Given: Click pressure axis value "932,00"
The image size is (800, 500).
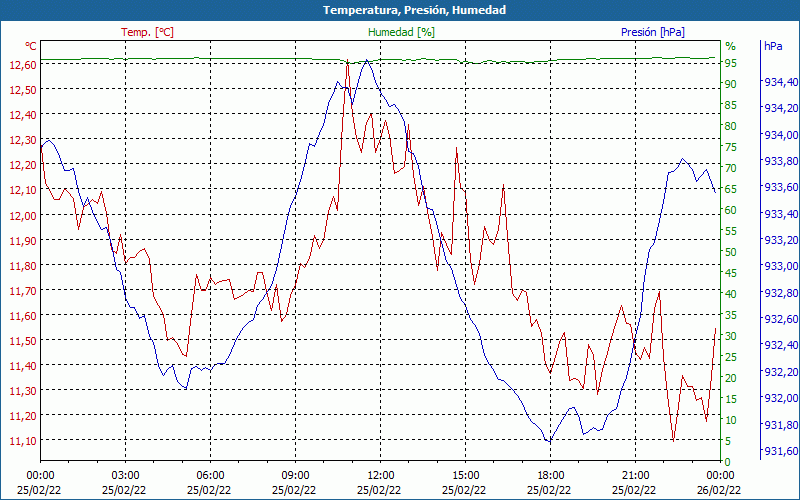Looking at the screenshot, I should pos(781,397).
